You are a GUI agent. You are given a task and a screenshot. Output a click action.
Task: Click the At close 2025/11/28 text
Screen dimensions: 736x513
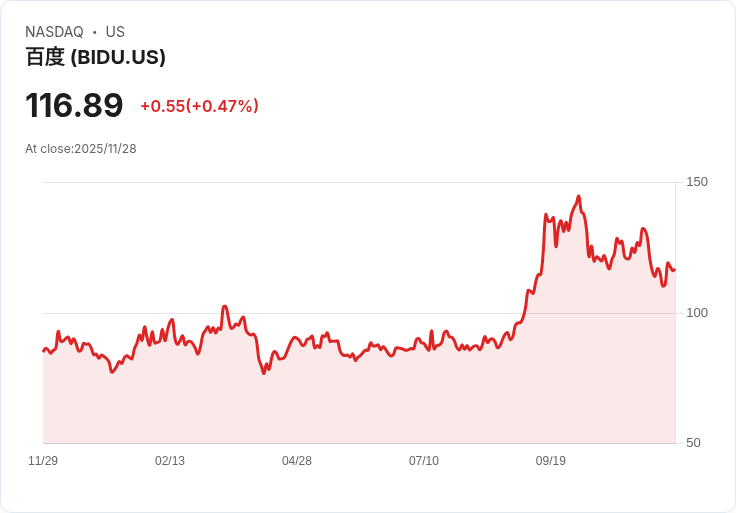(81, 149)
